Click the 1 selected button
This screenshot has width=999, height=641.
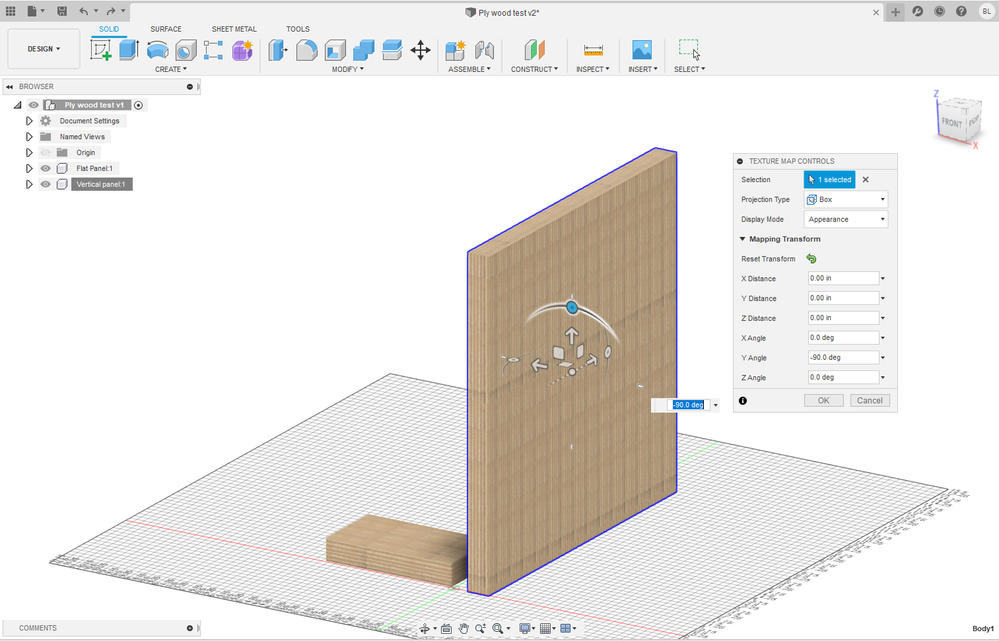point(830,180)
